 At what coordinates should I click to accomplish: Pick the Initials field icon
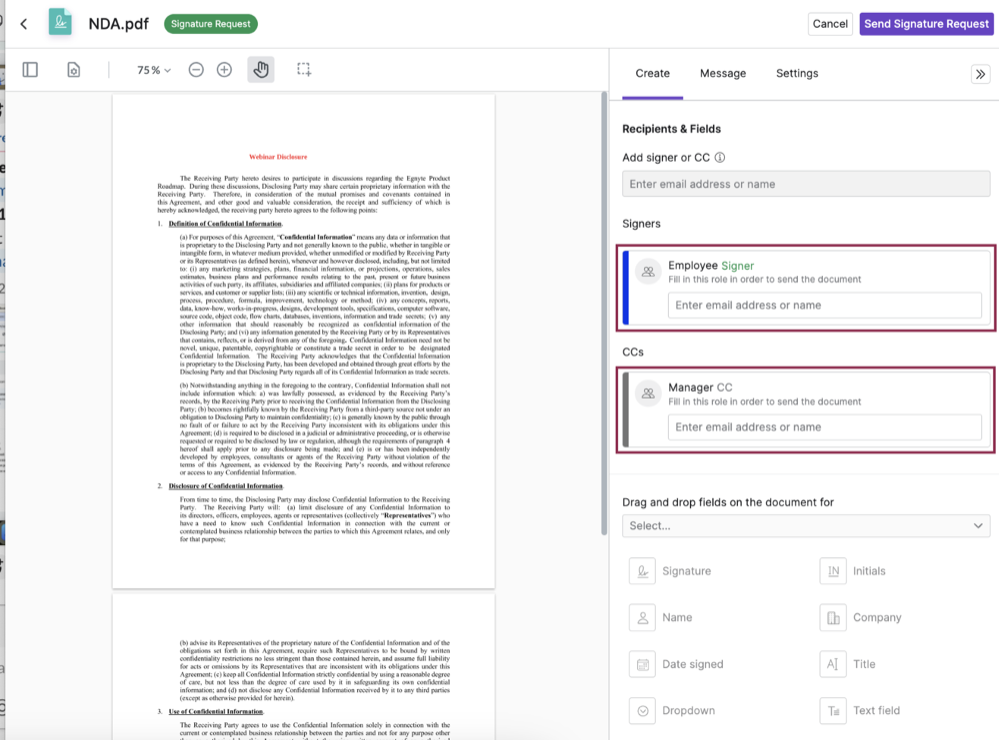coord(833,571)
